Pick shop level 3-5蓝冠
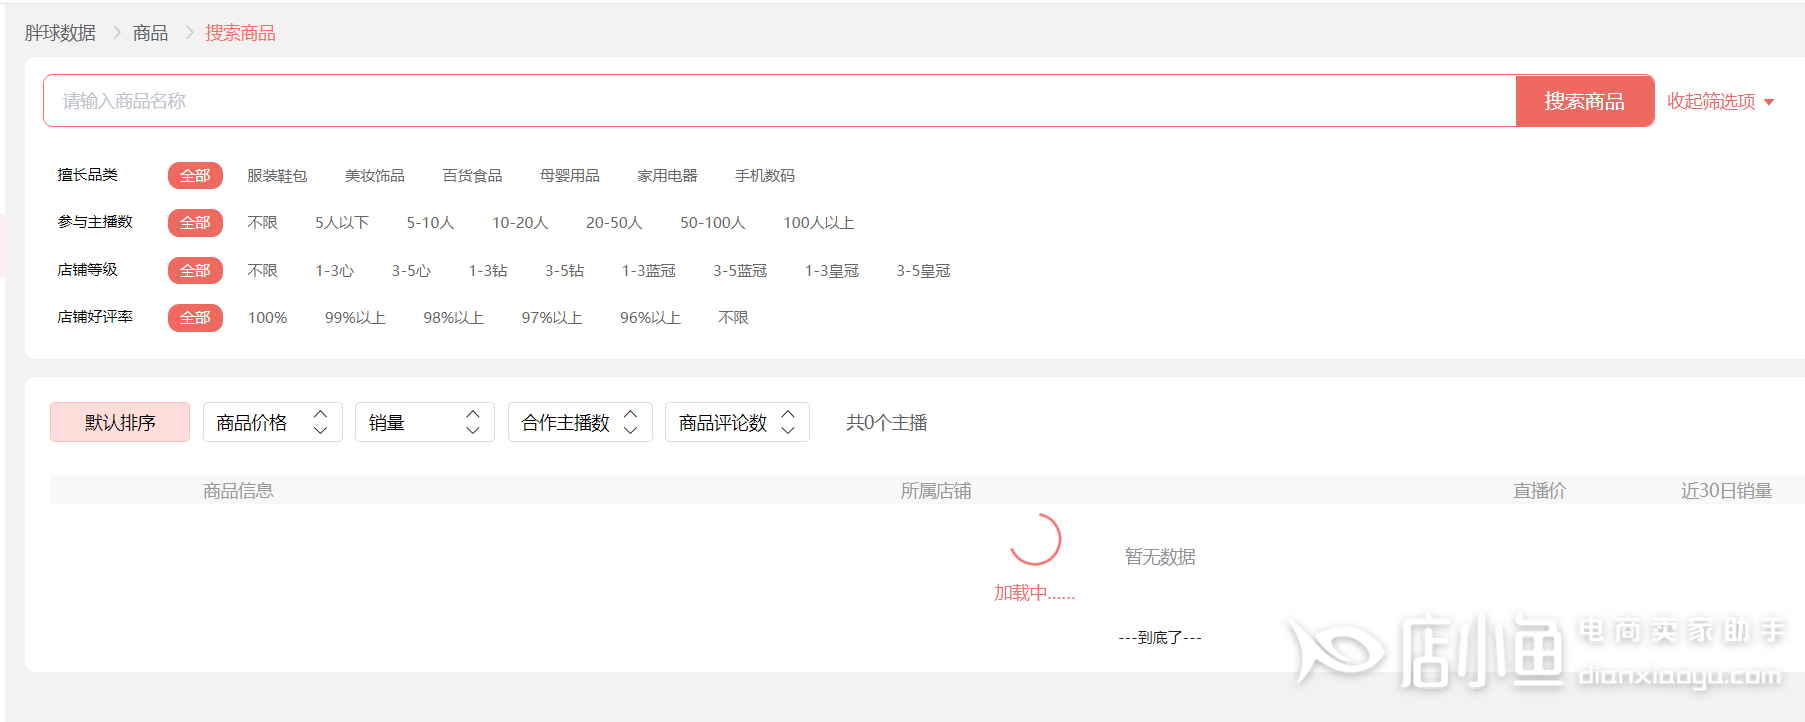 tap(740, 271)
